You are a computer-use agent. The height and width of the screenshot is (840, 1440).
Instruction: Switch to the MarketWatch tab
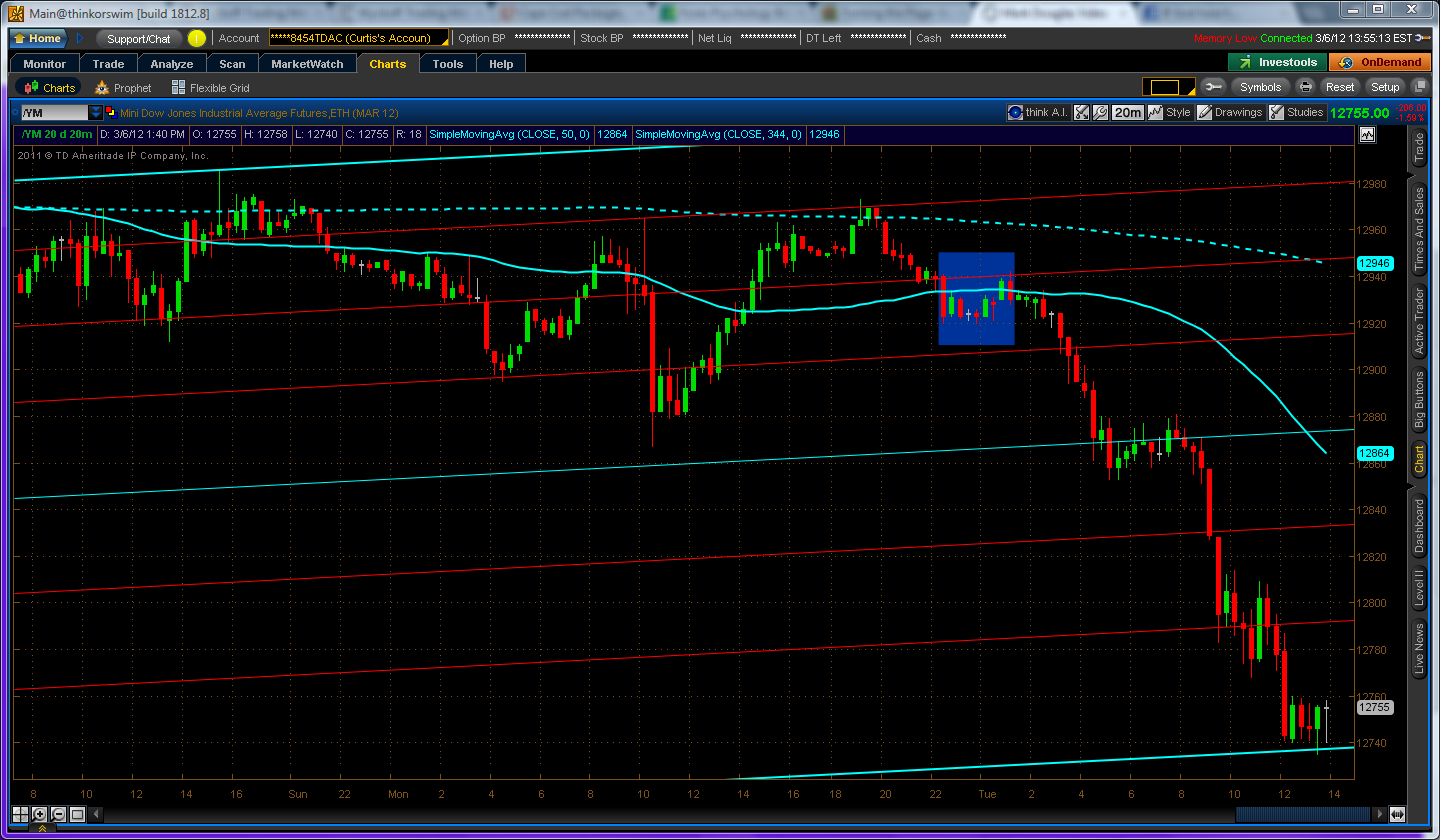point(307,64)
